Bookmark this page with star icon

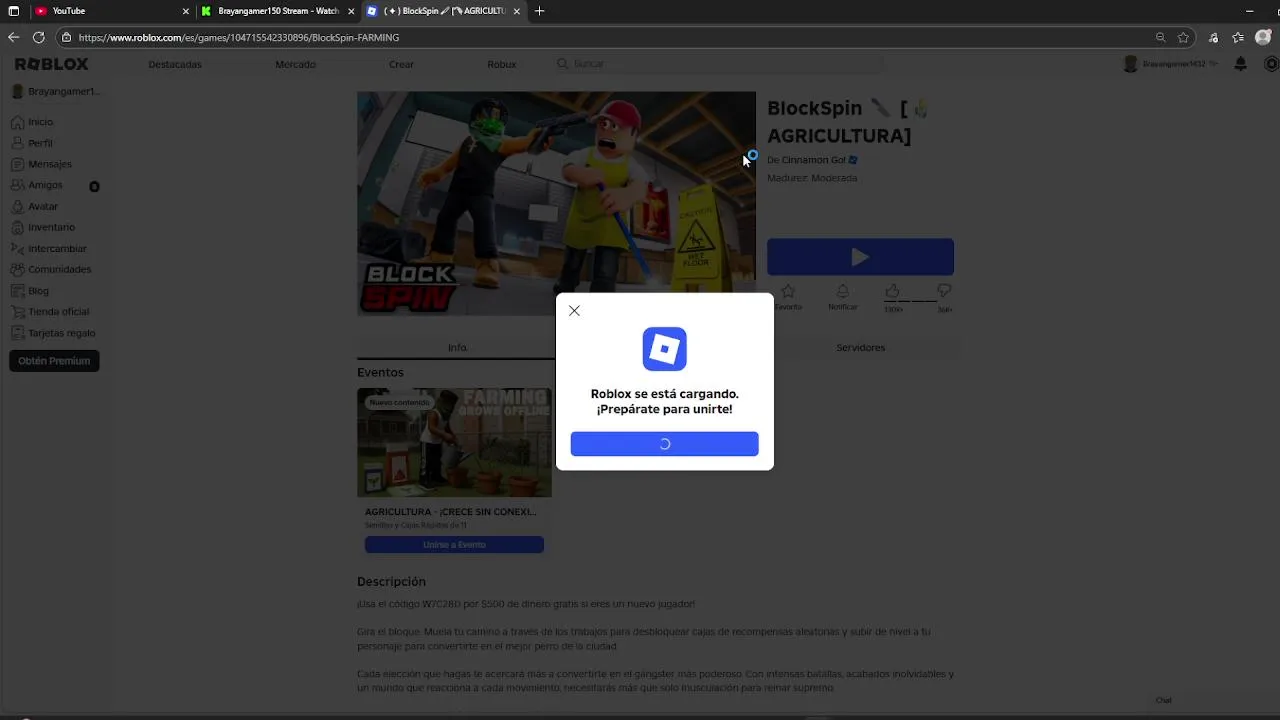pyautogui.click(x=1184, y=37)
